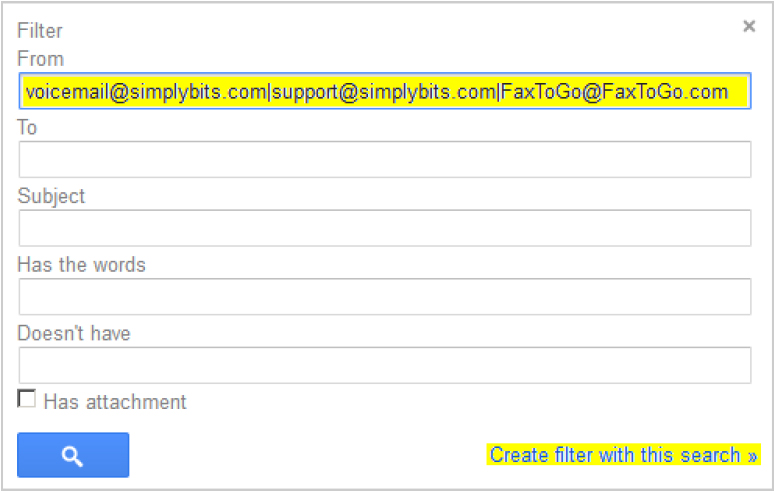Click the Doesn't have label
The width and height of the screenshot is (775, 492).
coord(74,333)
